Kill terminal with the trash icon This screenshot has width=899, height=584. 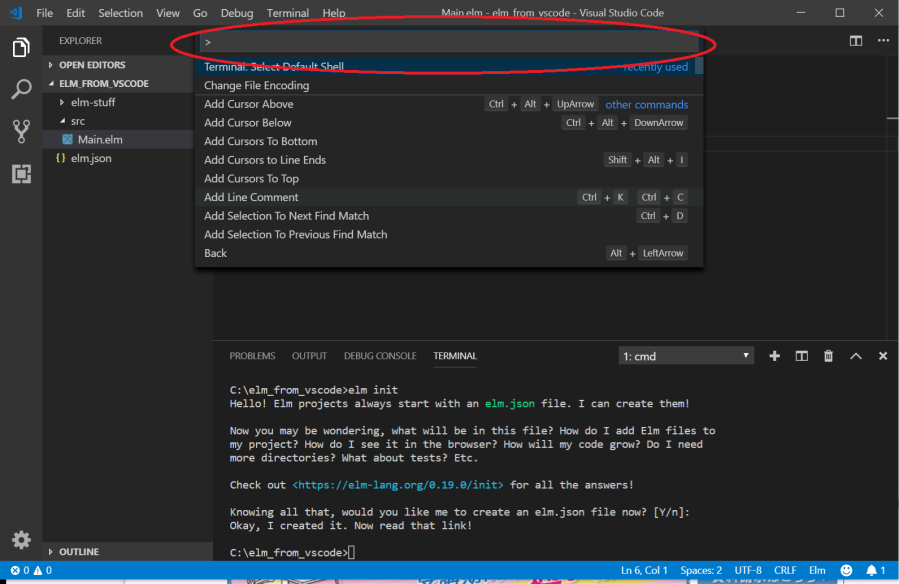828,356
